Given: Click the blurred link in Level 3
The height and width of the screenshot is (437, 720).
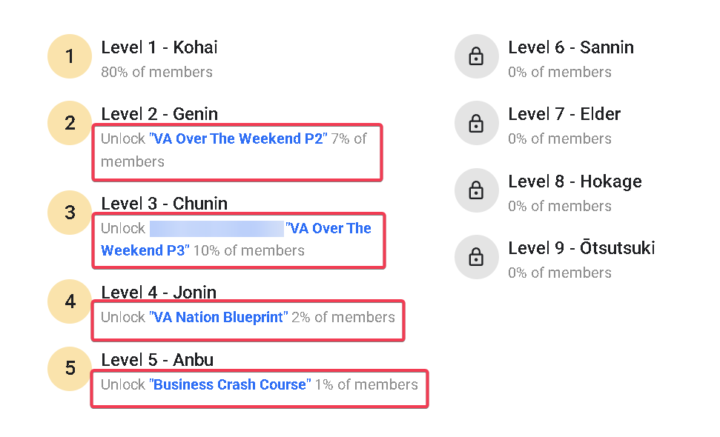Looking at the screenshot, I should (216, 229).
